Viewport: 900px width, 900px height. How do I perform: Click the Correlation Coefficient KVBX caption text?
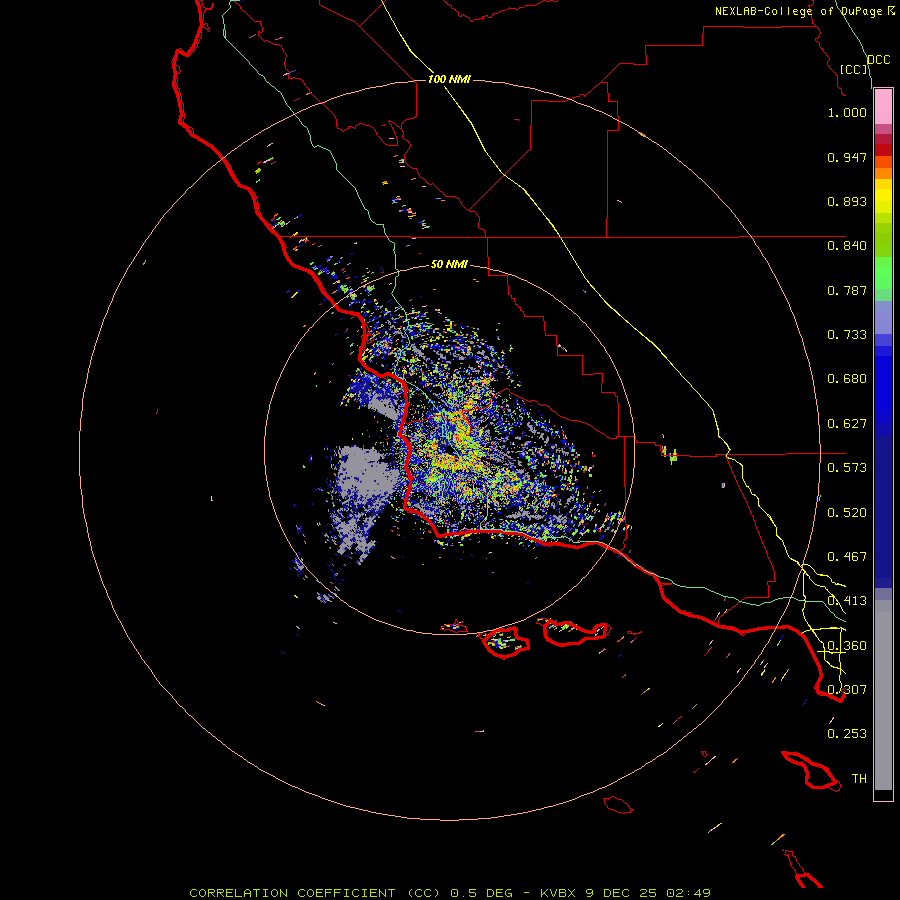click(x=450, y=893)
